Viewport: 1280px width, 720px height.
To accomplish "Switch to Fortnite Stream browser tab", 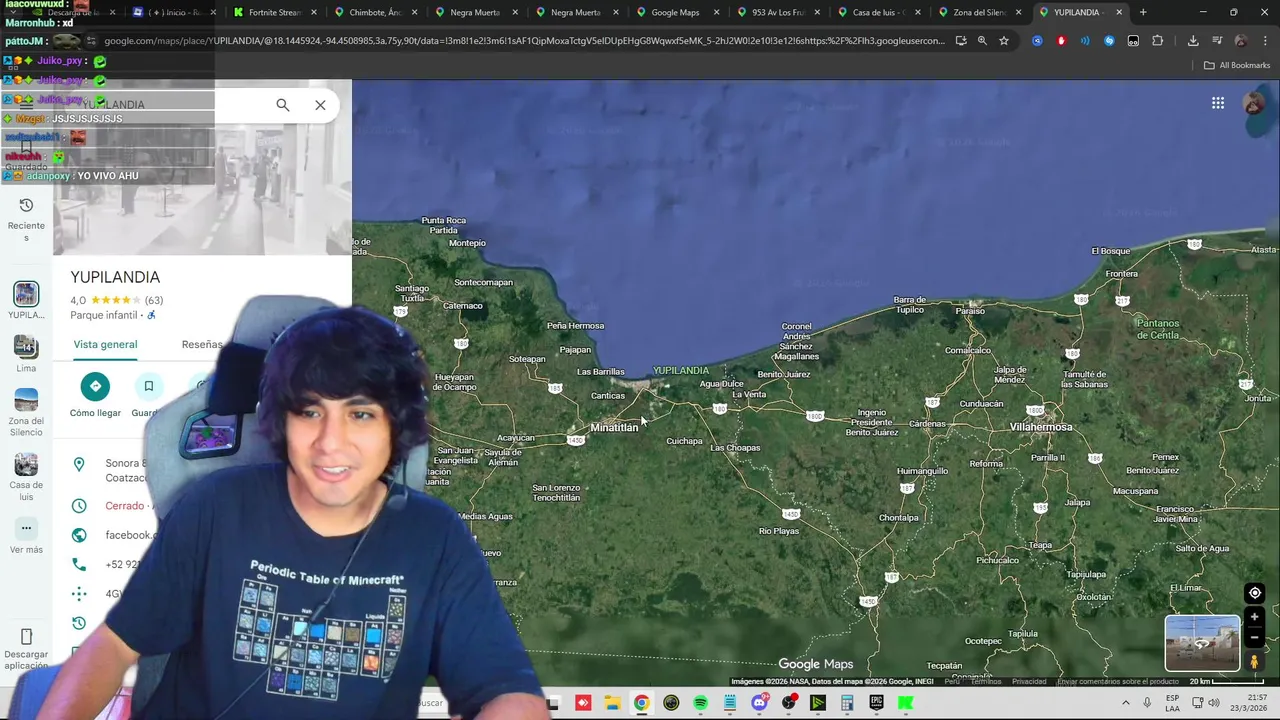I will coord(274,12).
